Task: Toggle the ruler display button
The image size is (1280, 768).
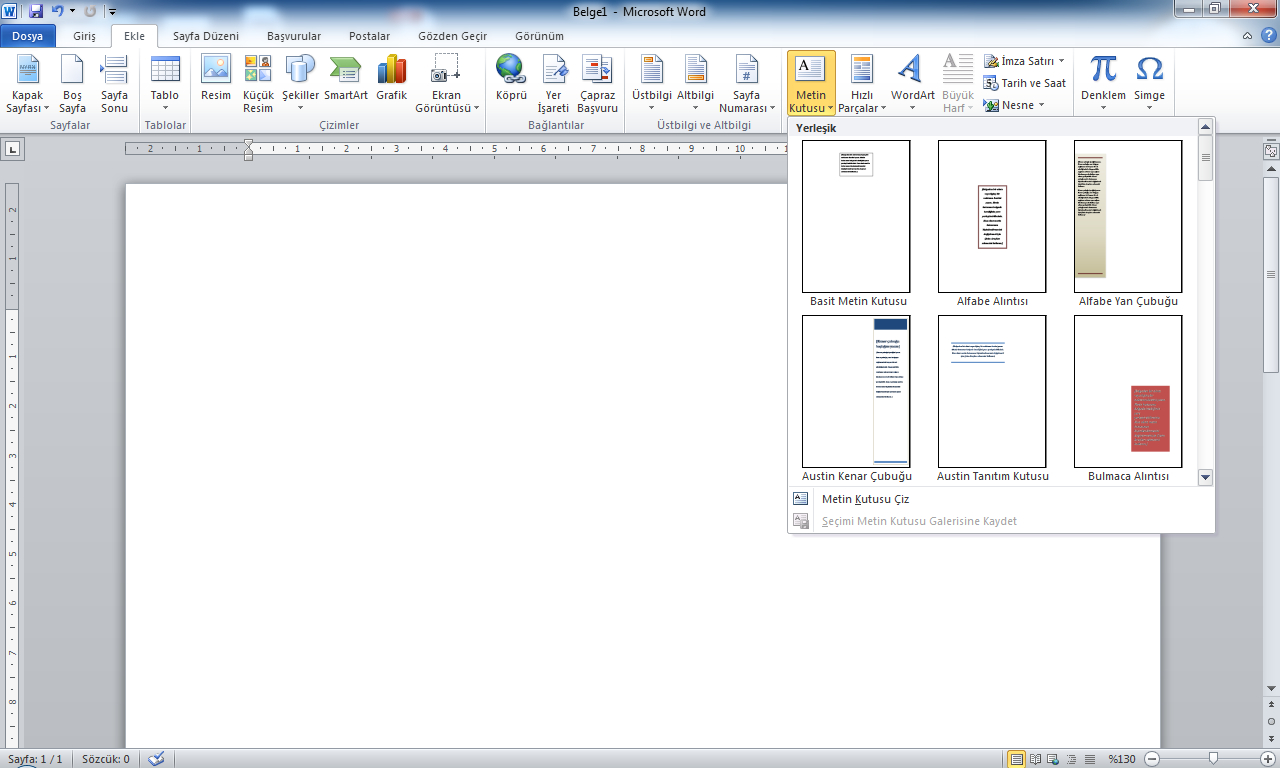Action: 1271,152
